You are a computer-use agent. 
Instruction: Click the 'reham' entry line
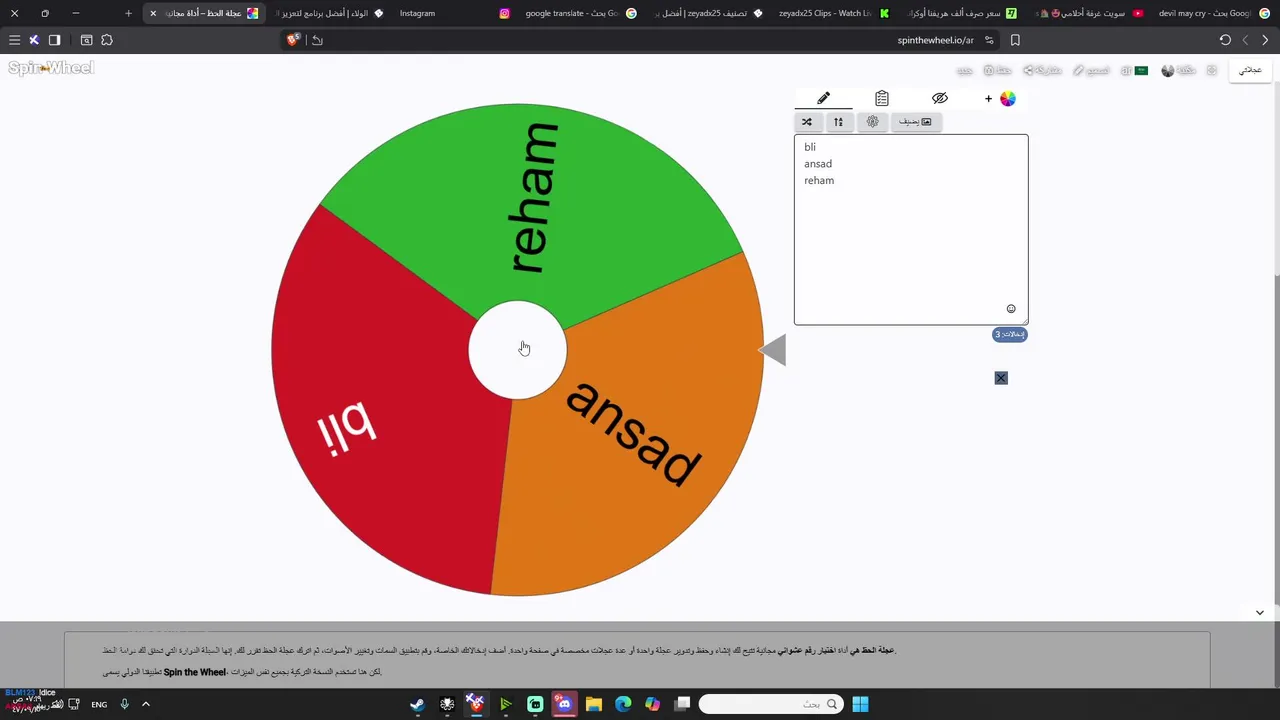pyautogui.click(x=819, y=181)
